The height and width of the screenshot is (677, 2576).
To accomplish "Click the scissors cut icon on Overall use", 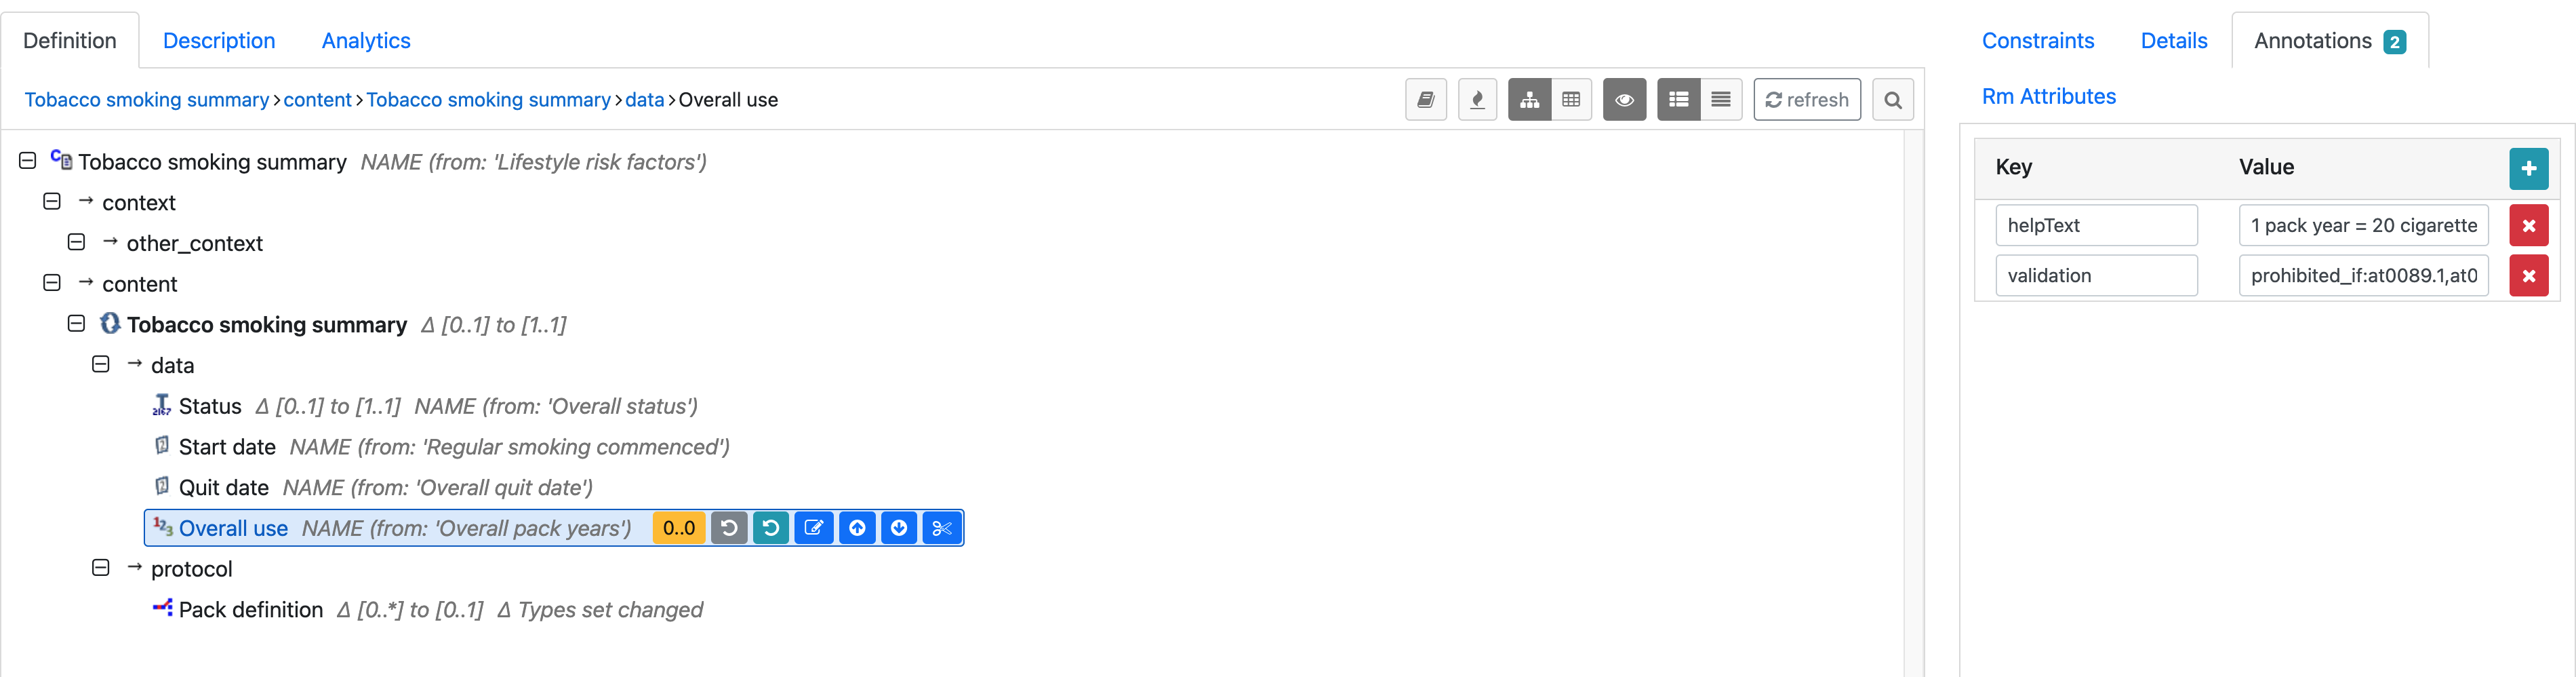I will pos(941,527).
